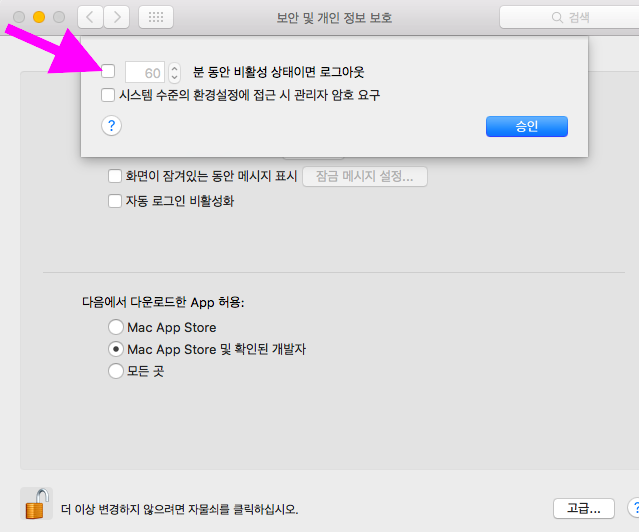639x532 pixels.
Task: Select Mac App Store 및 확인된 개발자 option
Action: coord(116,349)
